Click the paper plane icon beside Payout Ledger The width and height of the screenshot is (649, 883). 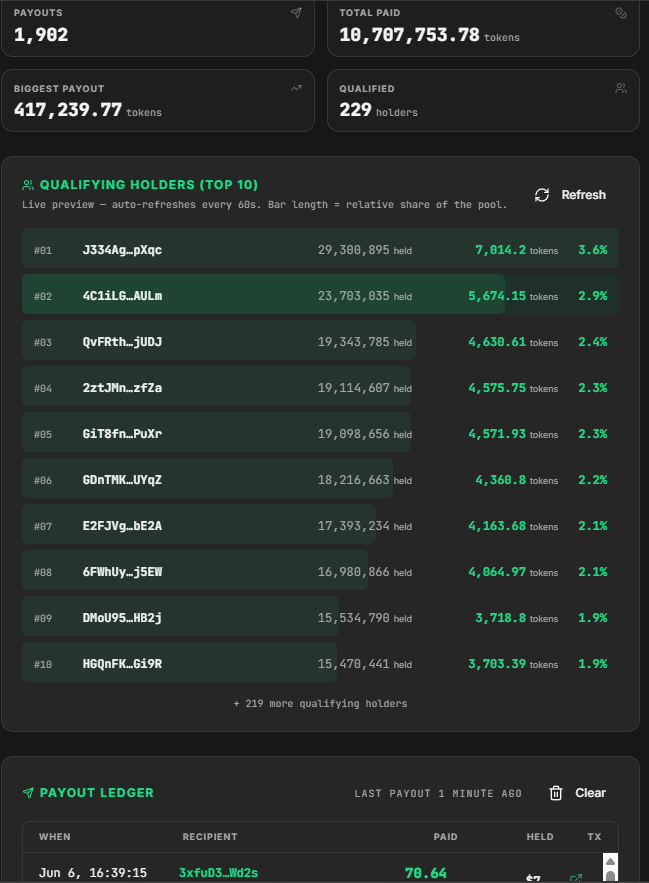point(28,793)
